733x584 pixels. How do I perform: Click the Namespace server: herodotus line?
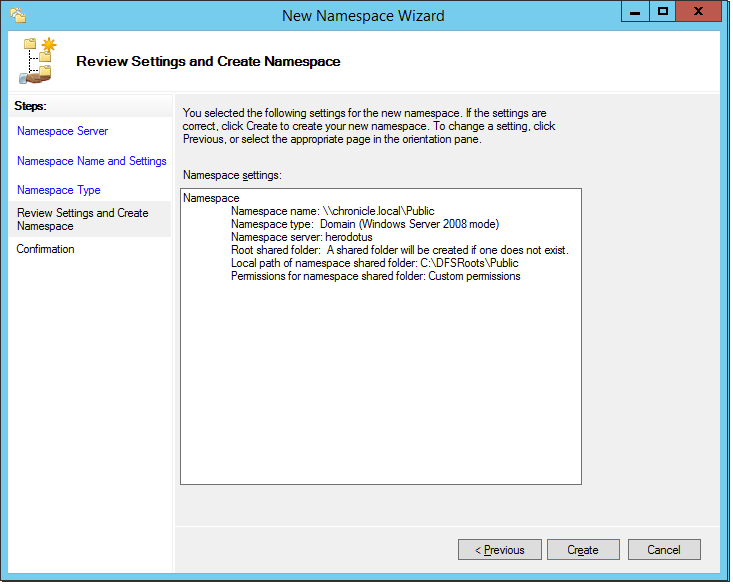click(302, 237)
